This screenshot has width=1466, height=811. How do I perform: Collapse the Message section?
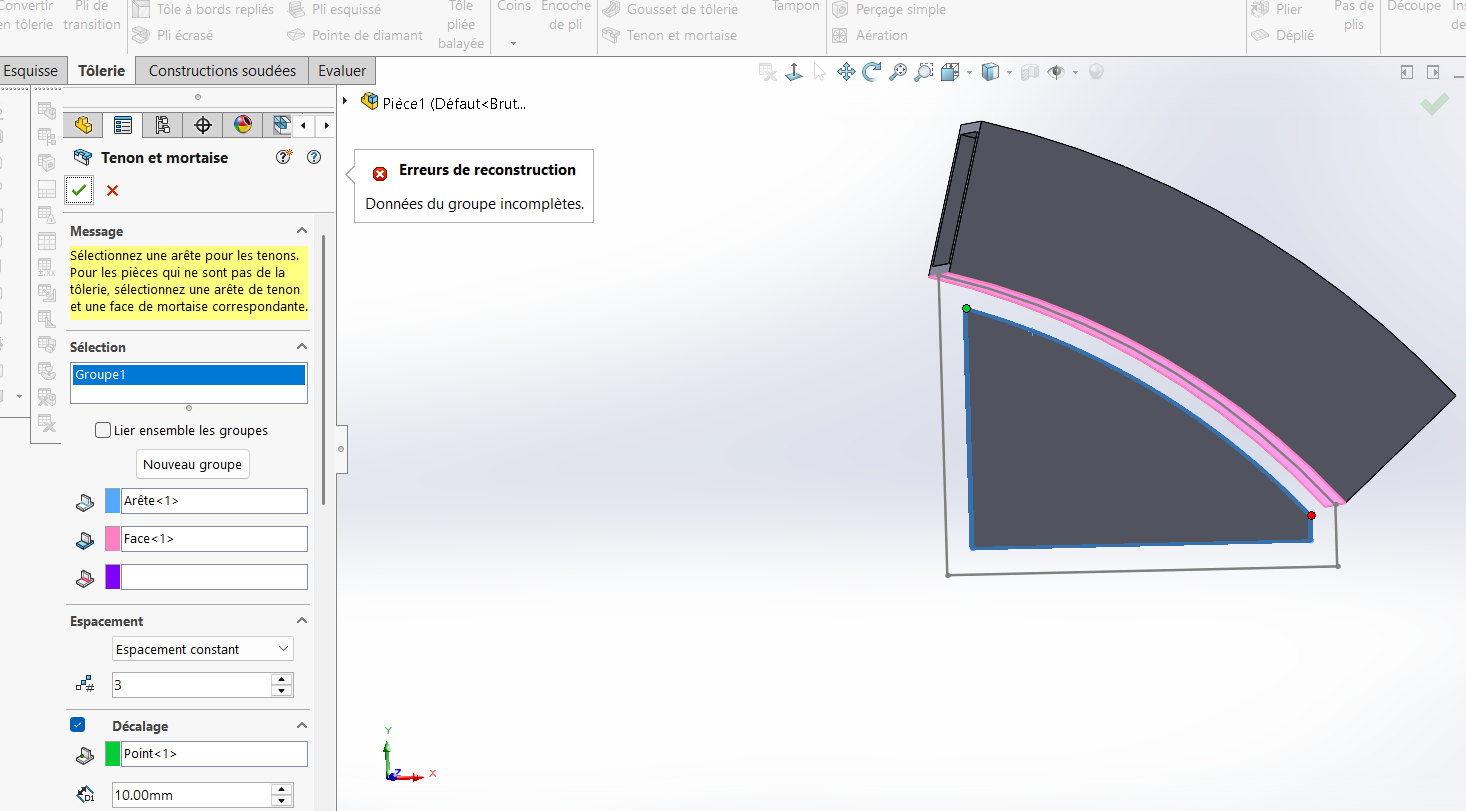301,231
